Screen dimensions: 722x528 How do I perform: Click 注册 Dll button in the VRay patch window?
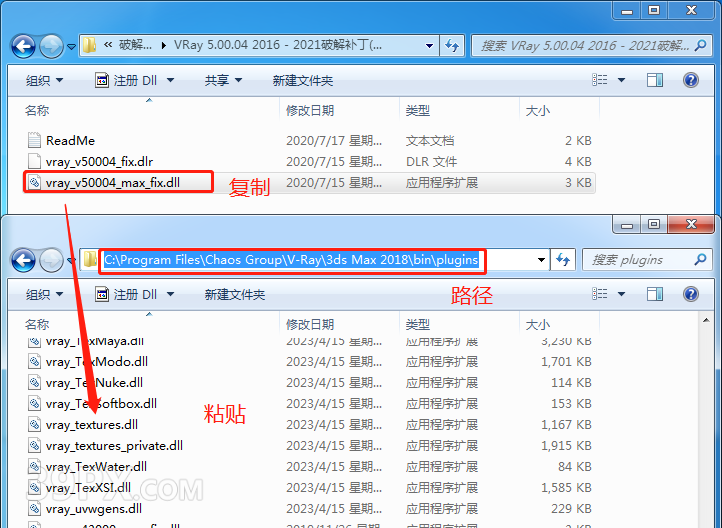pyautogui.click(x=127, y=81)
